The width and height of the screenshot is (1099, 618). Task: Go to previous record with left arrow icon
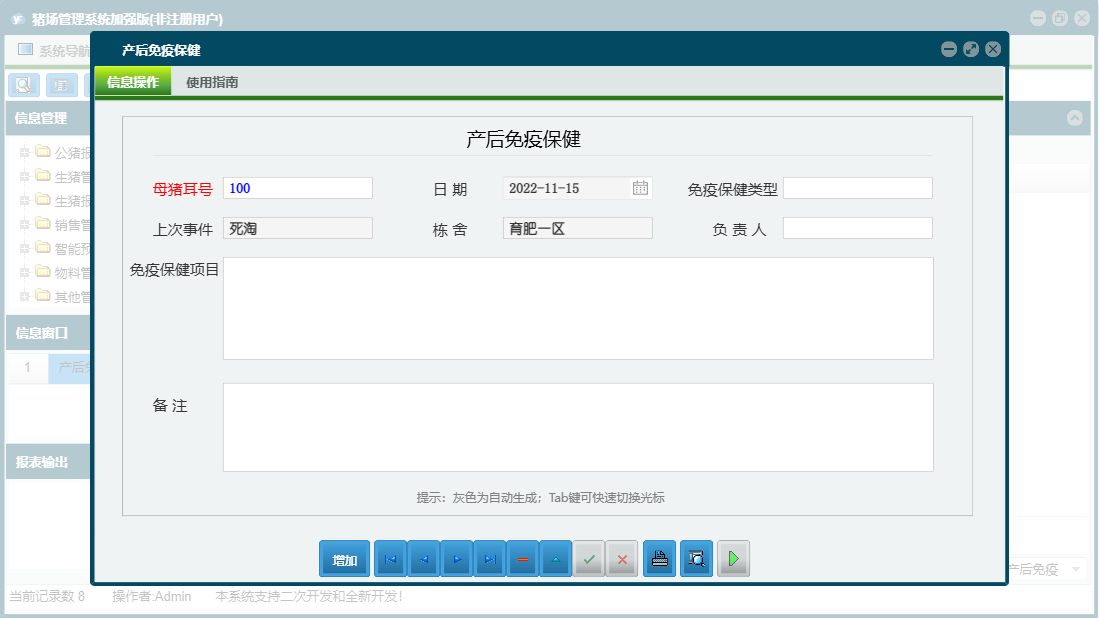coord(424,559)
